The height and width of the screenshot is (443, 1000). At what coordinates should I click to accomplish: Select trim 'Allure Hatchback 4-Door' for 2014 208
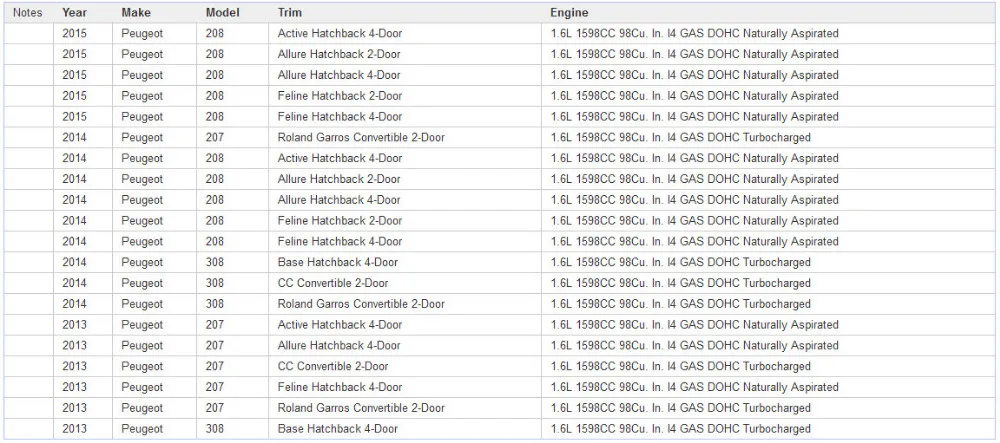pos(339,200)
